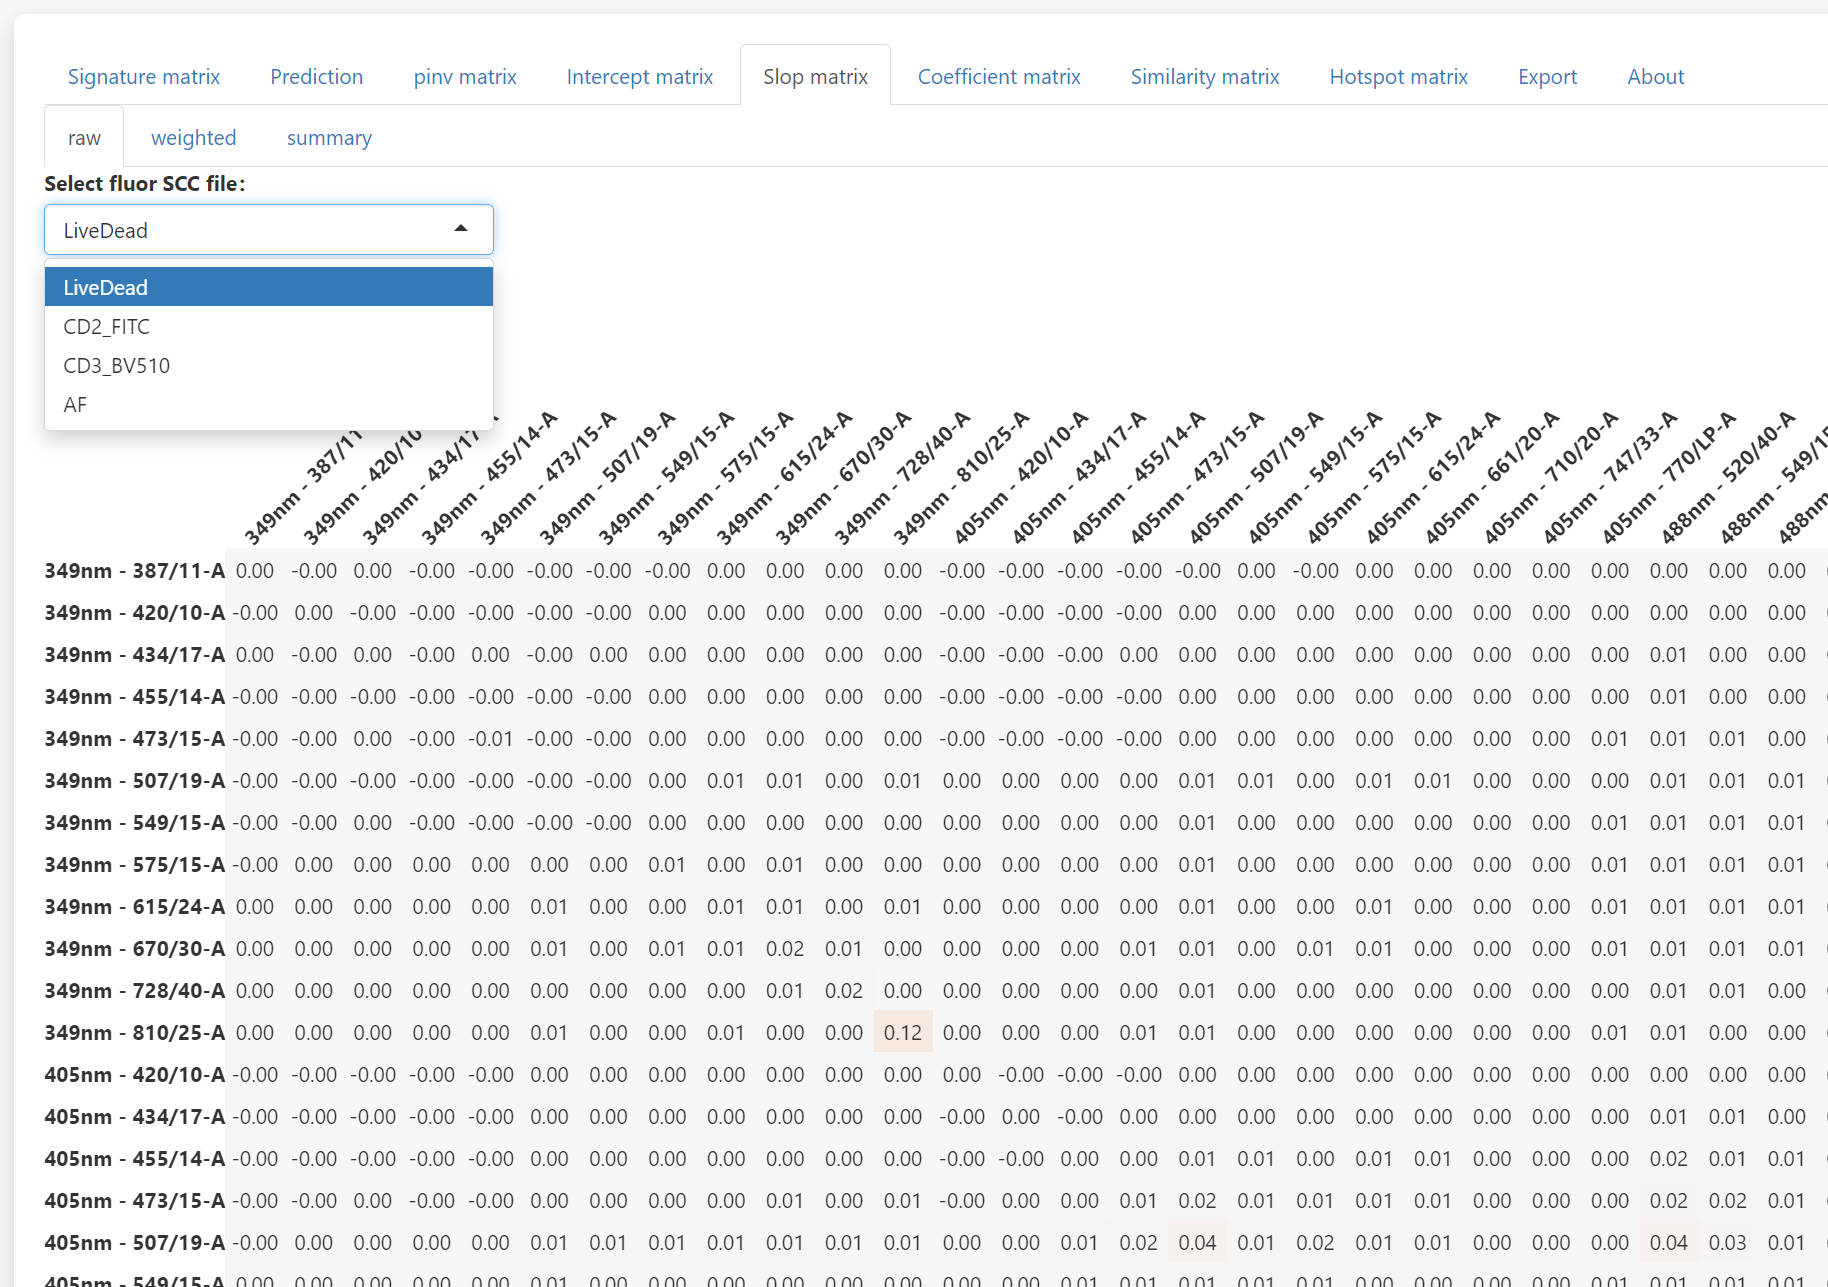
Task: Click the highlighted 0.12 heatmap cell
Action: 903,1032
